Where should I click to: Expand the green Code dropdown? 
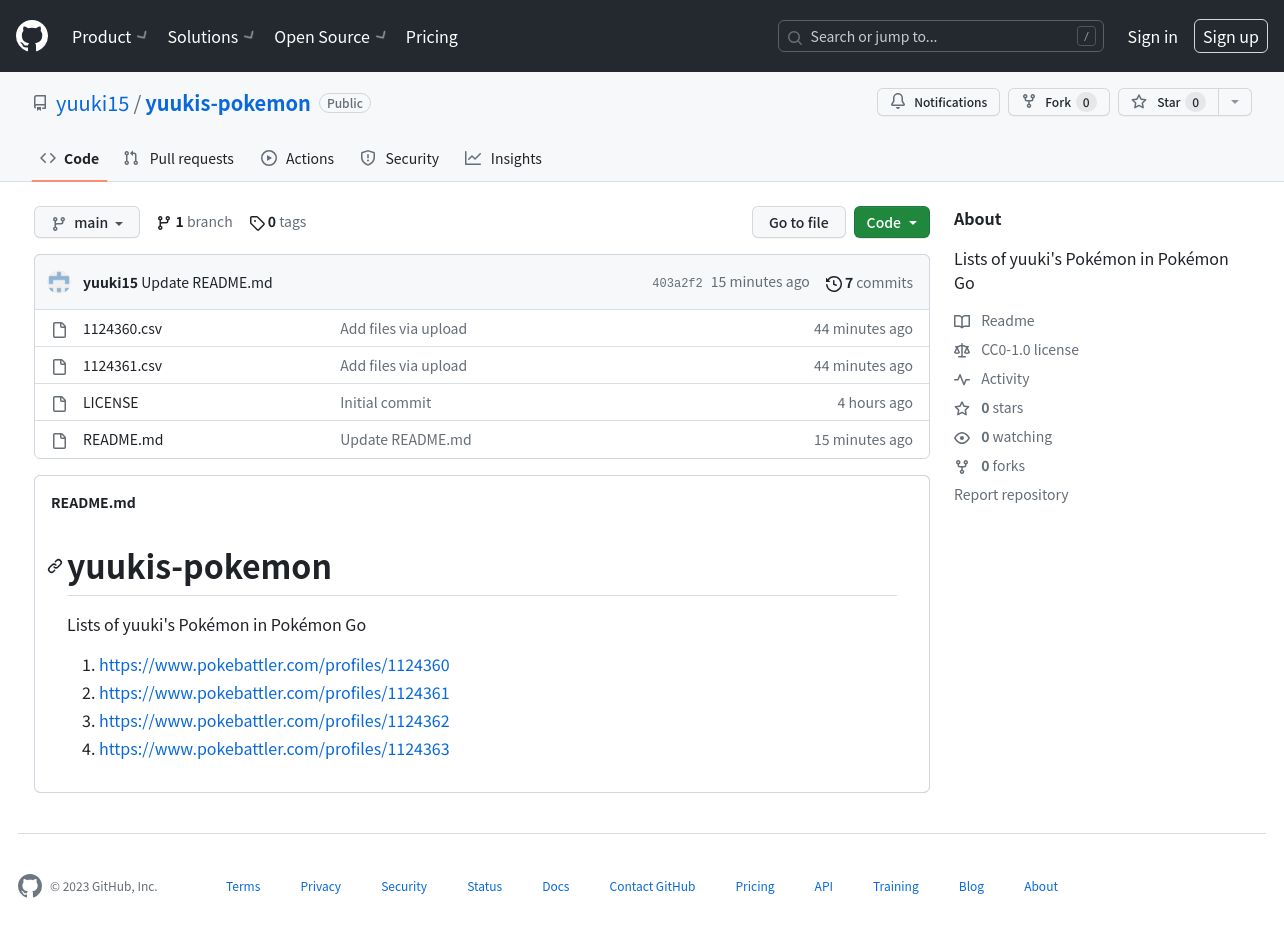click(892, 222)
